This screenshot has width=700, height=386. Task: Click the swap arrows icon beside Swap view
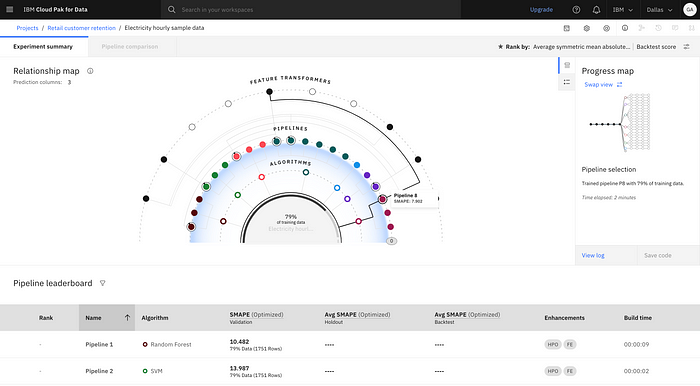point(620,85)
